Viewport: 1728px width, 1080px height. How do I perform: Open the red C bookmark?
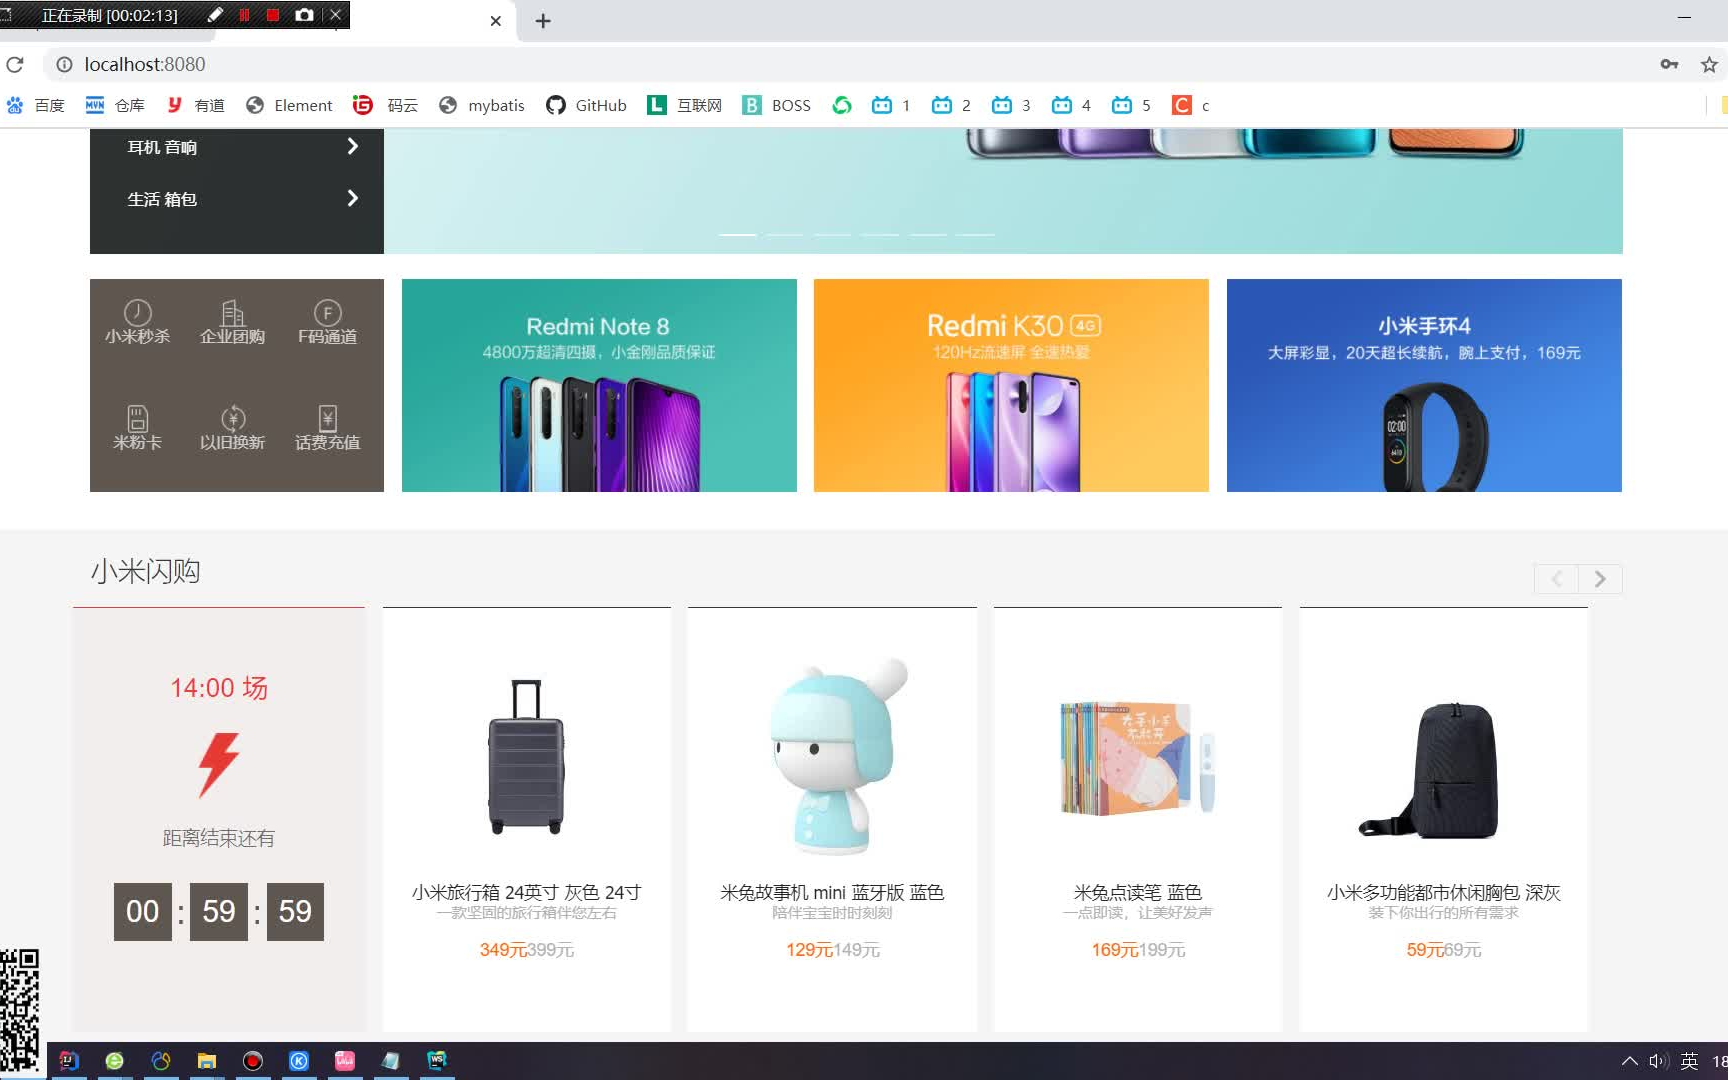pyautogui.click(x=1191, y=105)
